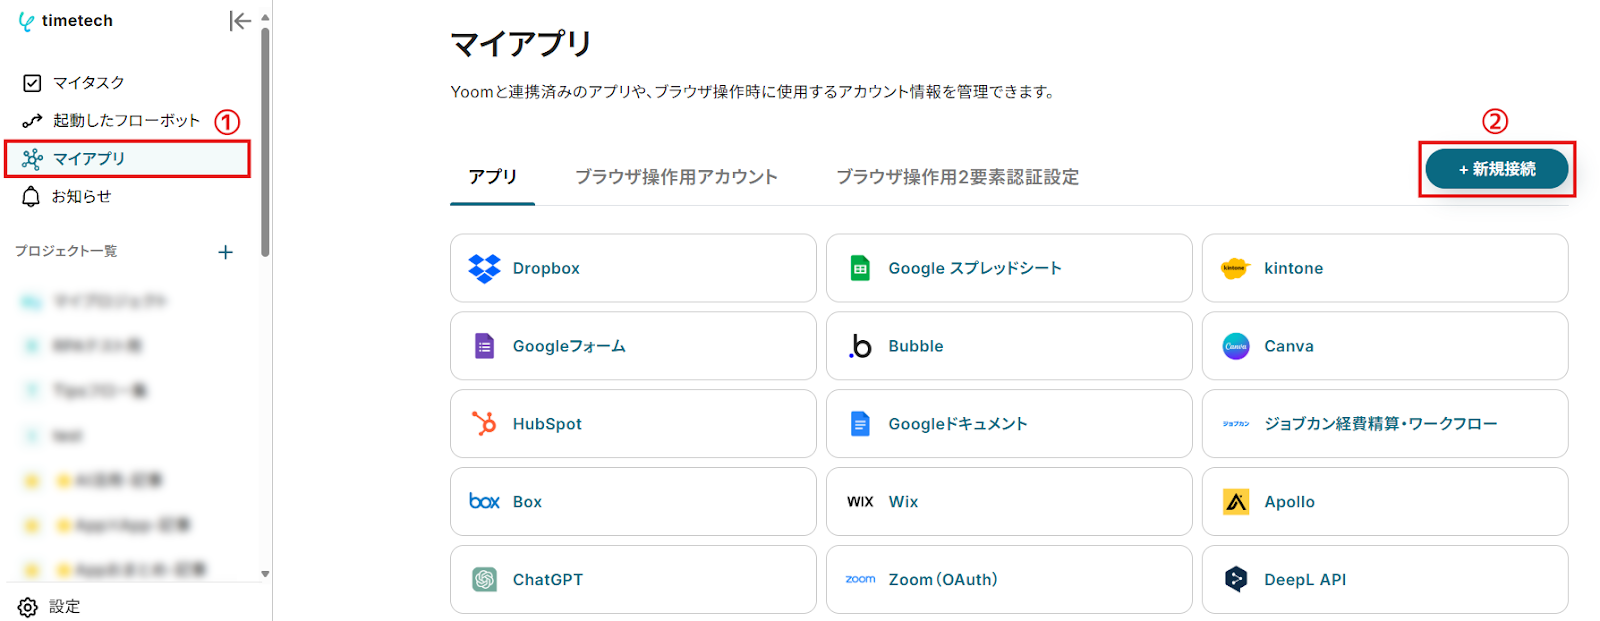
Task: Open the Apollo app name
Action: 1289,502
